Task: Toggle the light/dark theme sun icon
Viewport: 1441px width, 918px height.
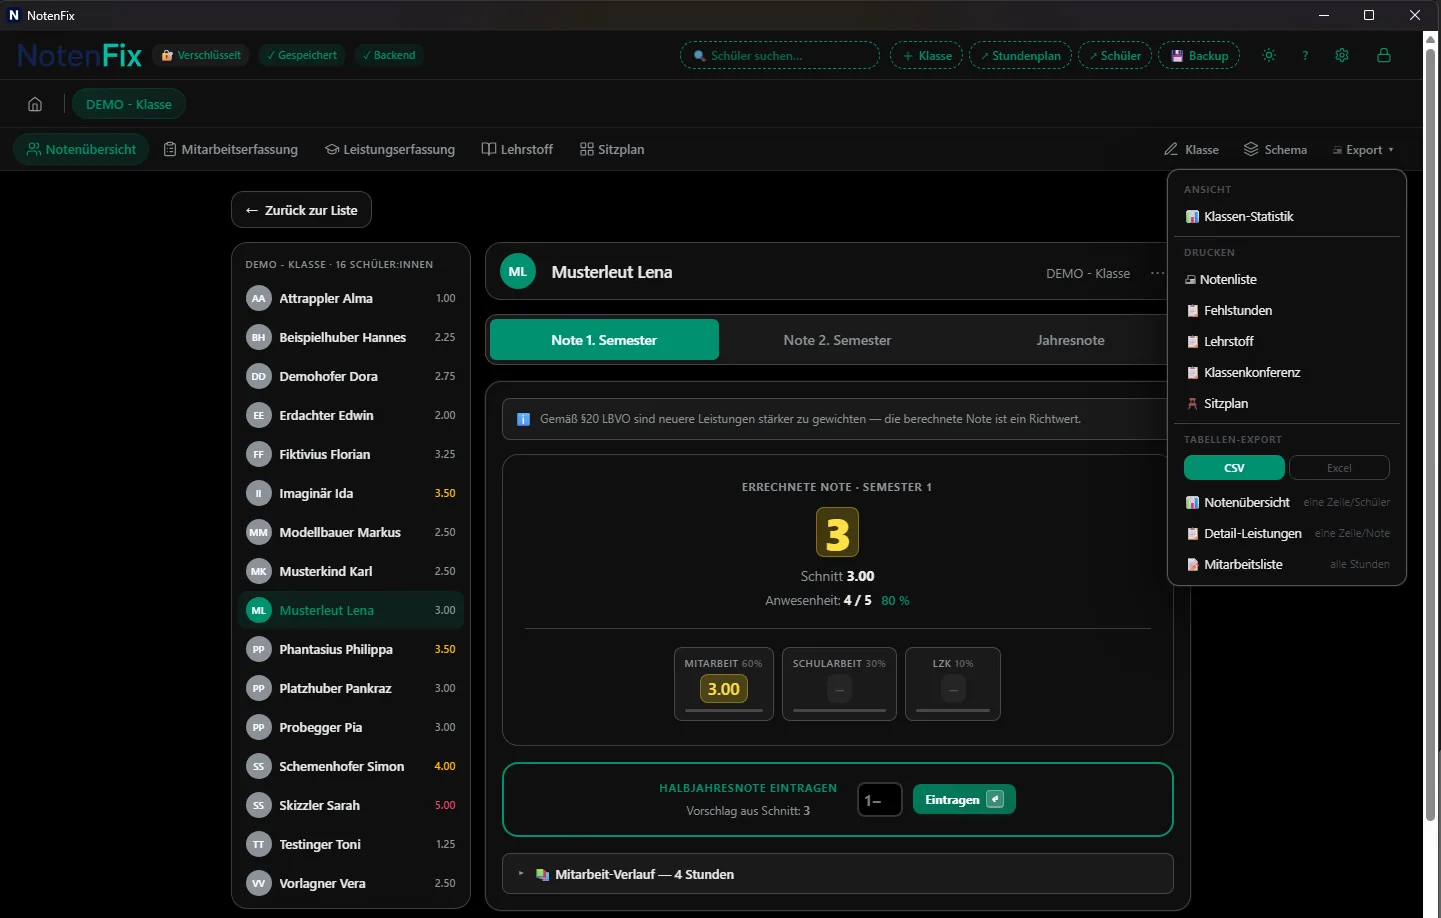Action: point(1269,55)
